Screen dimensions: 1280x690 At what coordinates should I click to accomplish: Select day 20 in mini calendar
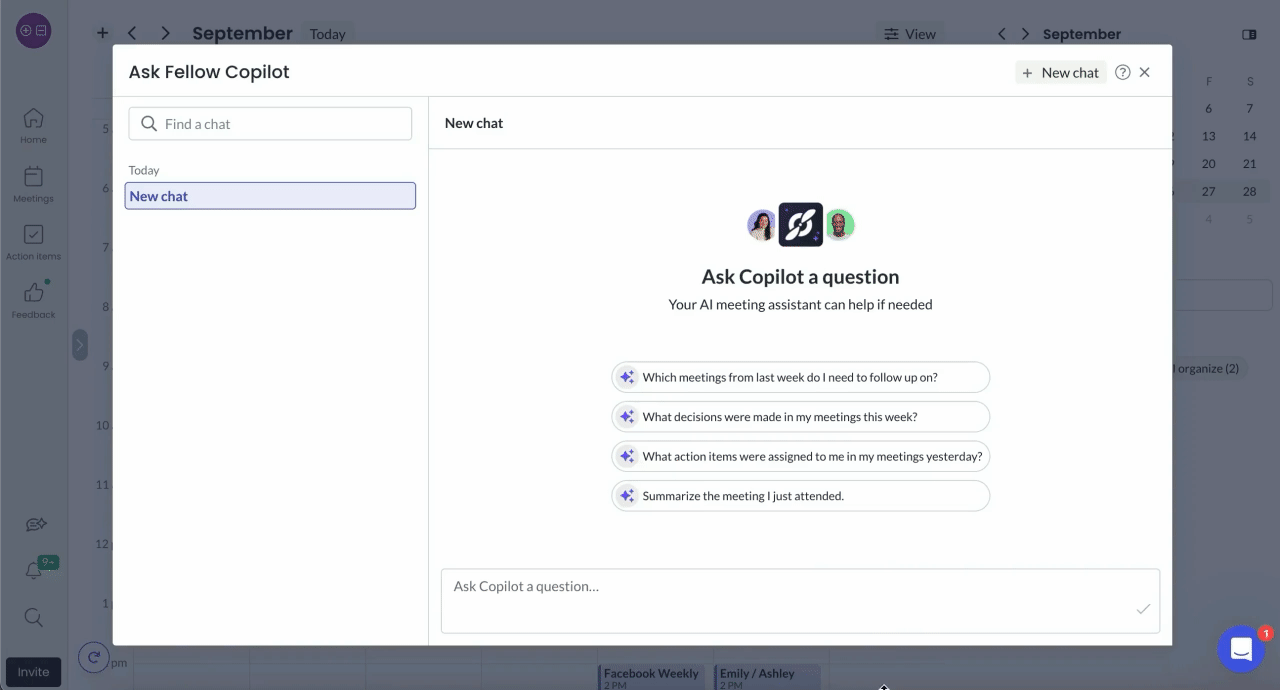[1208, 163]
